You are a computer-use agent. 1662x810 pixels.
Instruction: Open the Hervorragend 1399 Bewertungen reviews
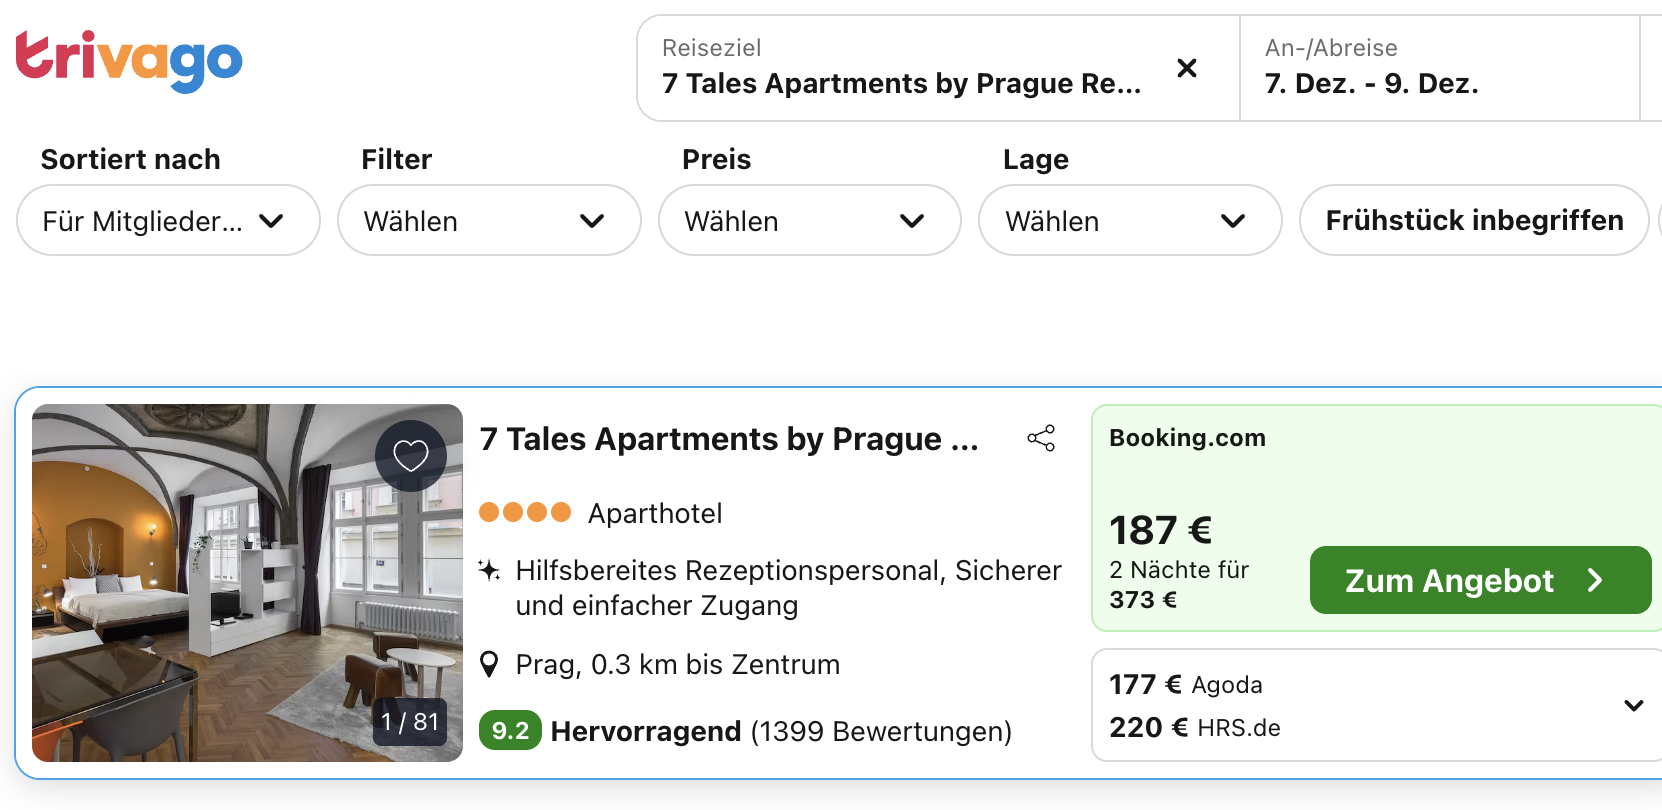coord(780,732)
